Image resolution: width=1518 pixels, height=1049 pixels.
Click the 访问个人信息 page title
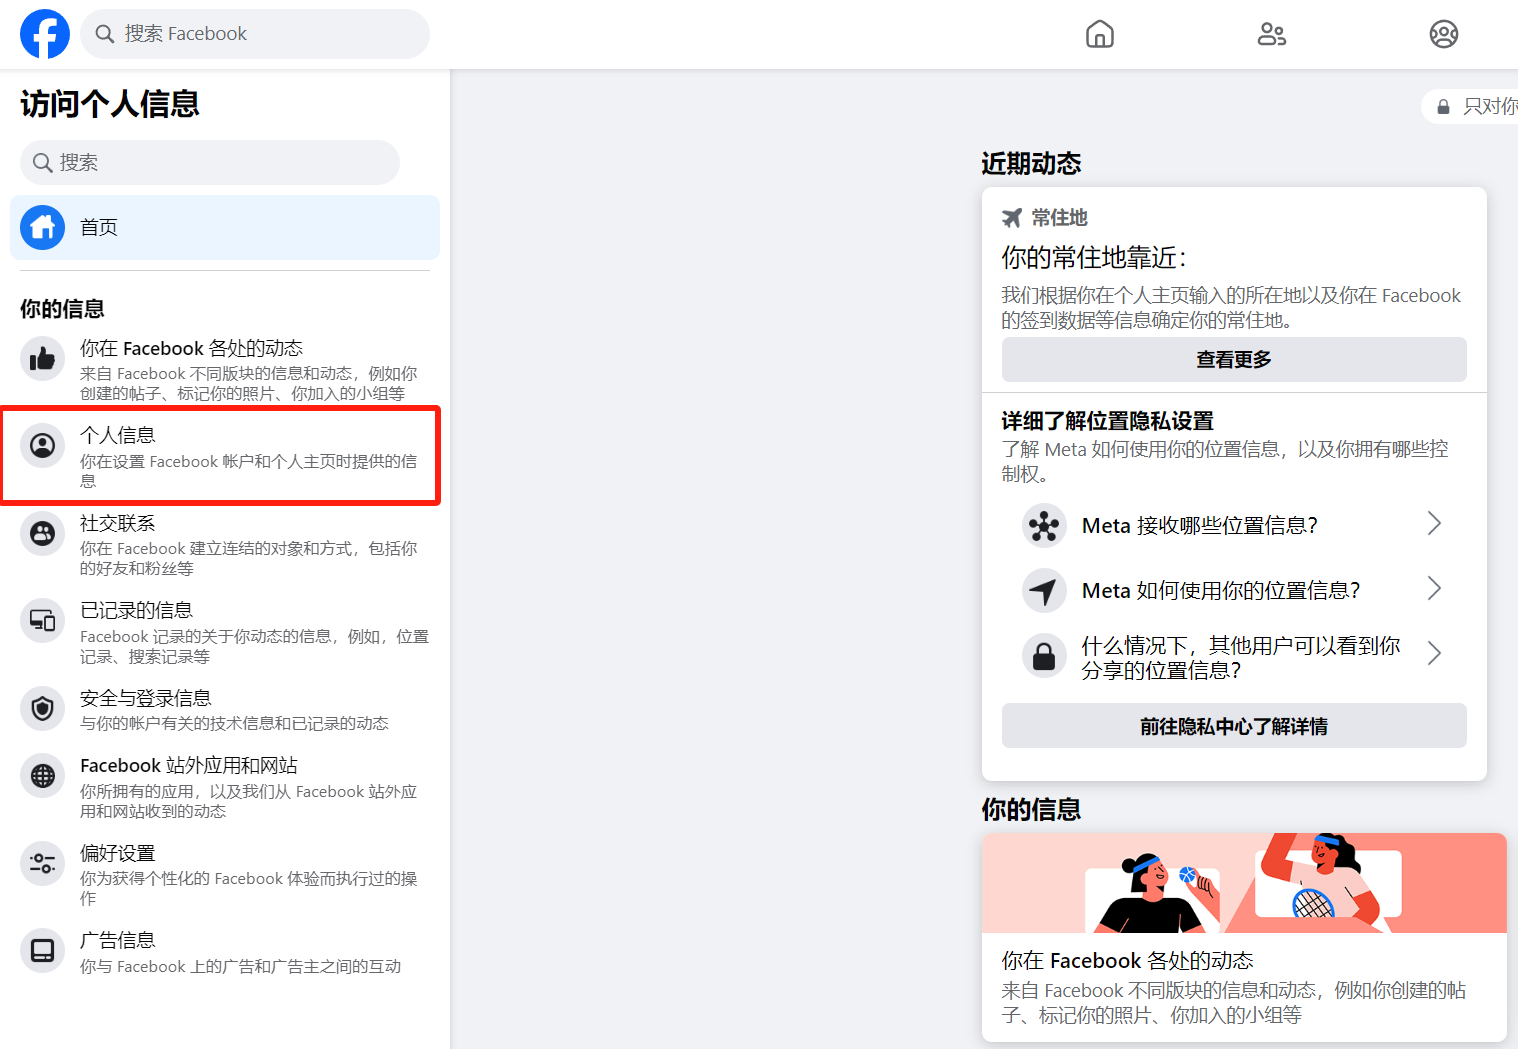[x=110, y=104]
